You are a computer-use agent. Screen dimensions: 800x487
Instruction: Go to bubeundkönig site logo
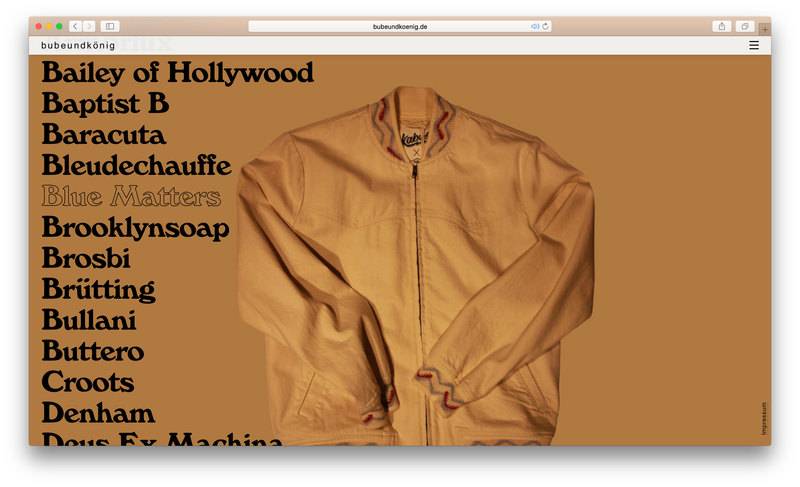(x=78, y=45)
